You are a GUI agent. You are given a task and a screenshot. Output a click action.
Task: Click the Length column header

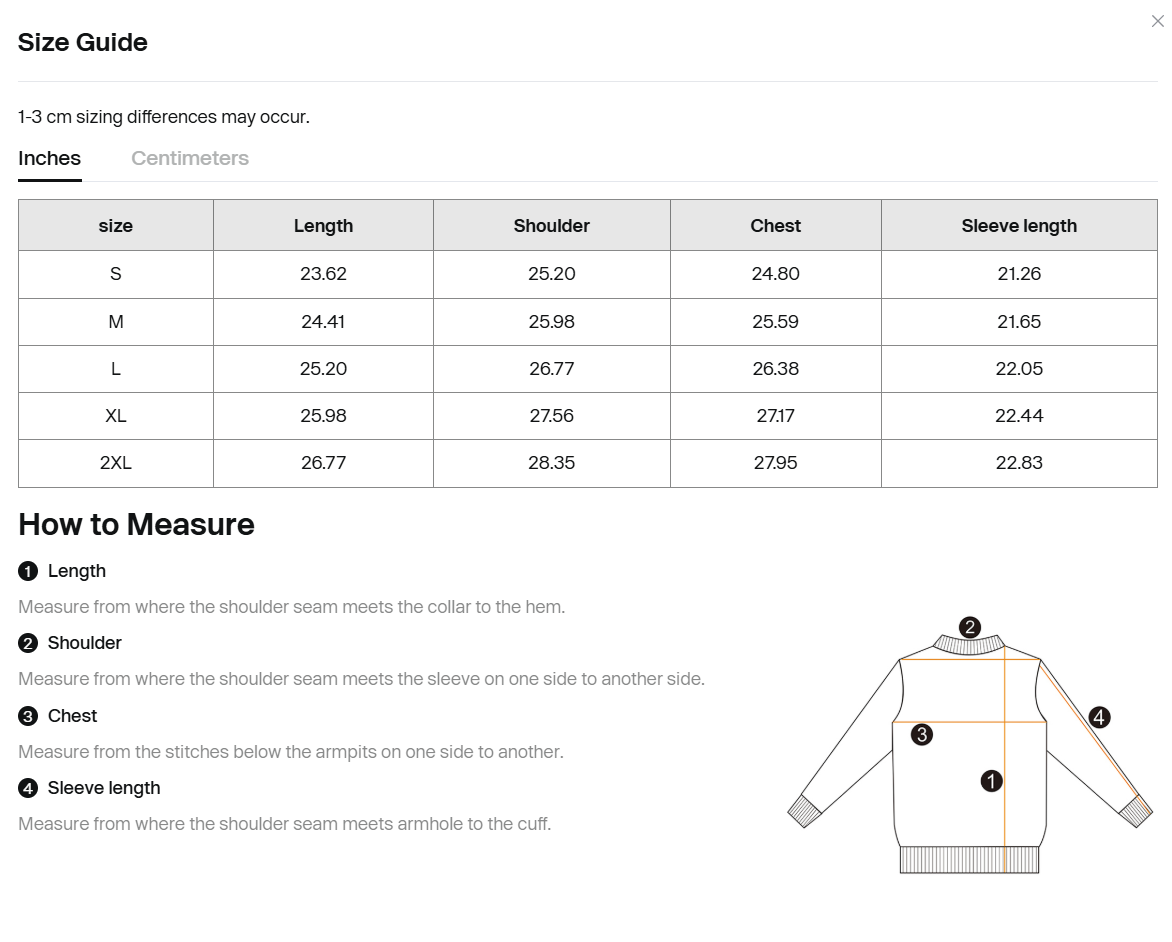click(x=323, y=226)
